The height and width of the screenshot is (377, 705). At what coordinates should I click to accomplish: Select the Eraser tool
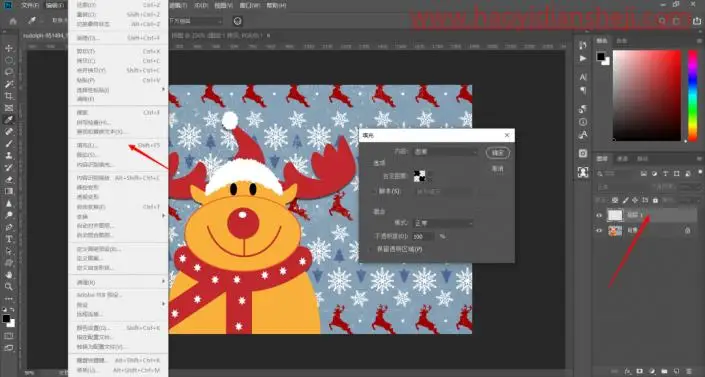pyautogui.click(x=9, y=180)
